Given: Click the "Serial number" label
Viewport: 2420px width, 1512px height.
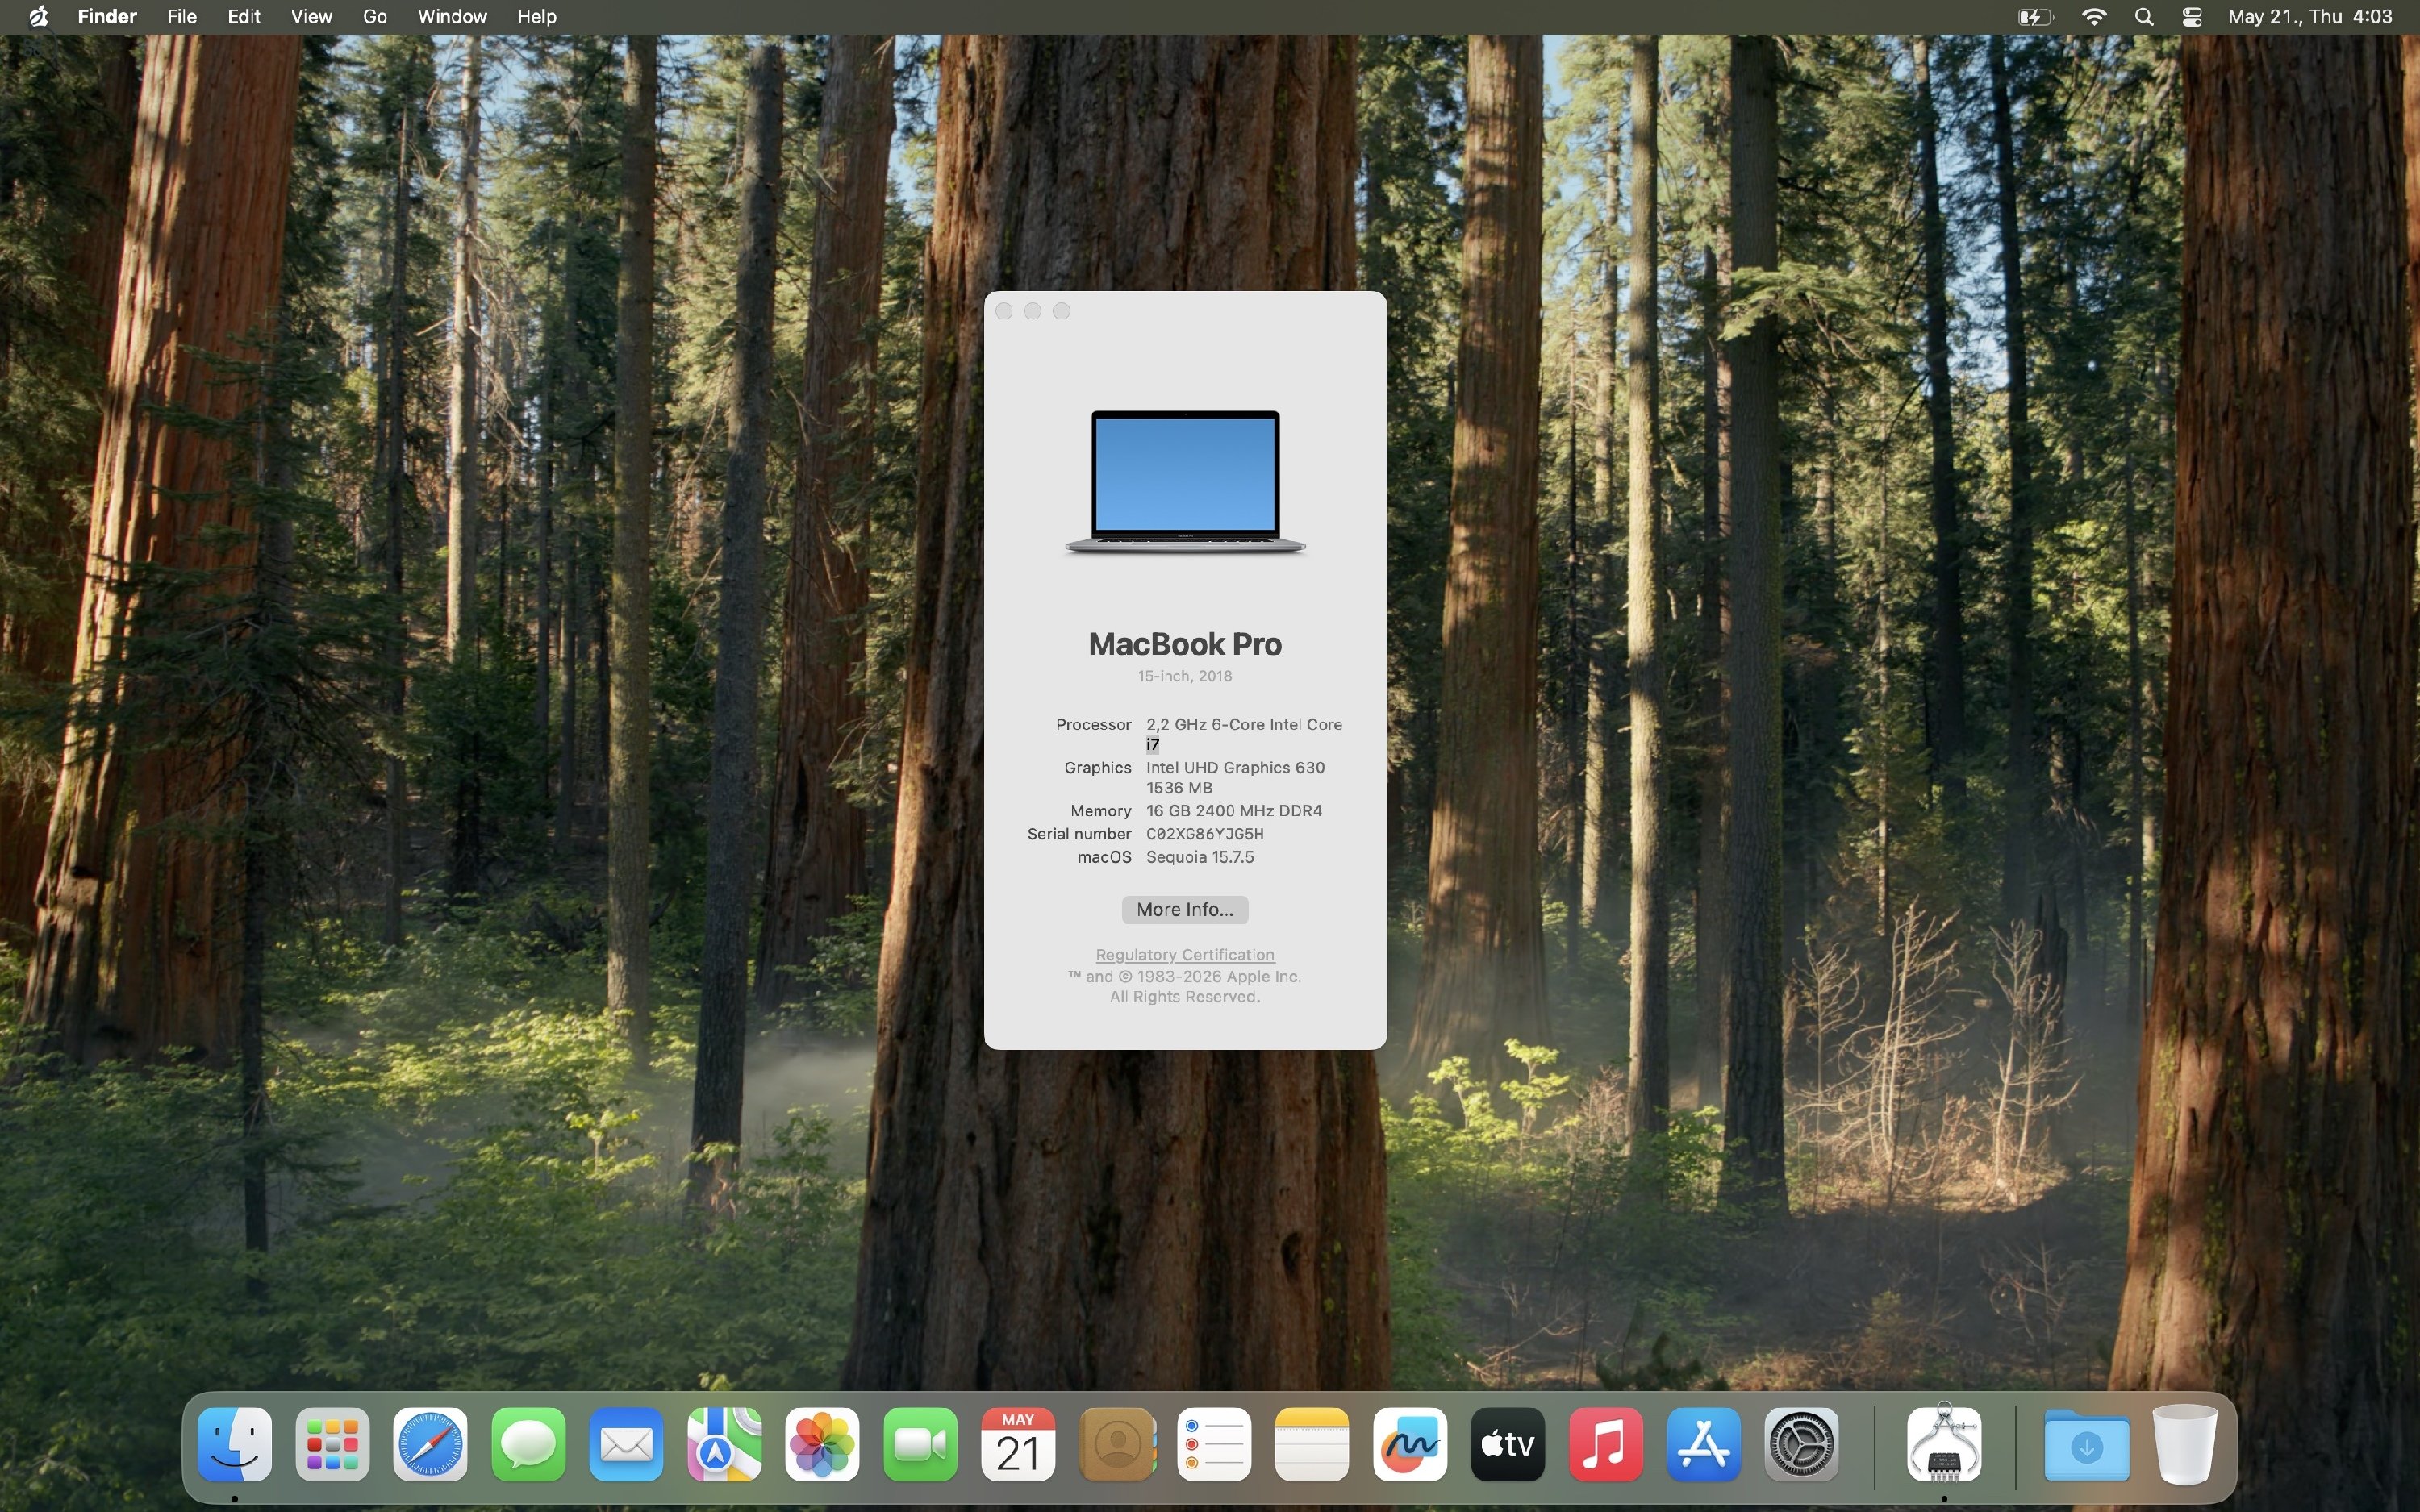Looking at the screenshot, I should [1079, 834].
